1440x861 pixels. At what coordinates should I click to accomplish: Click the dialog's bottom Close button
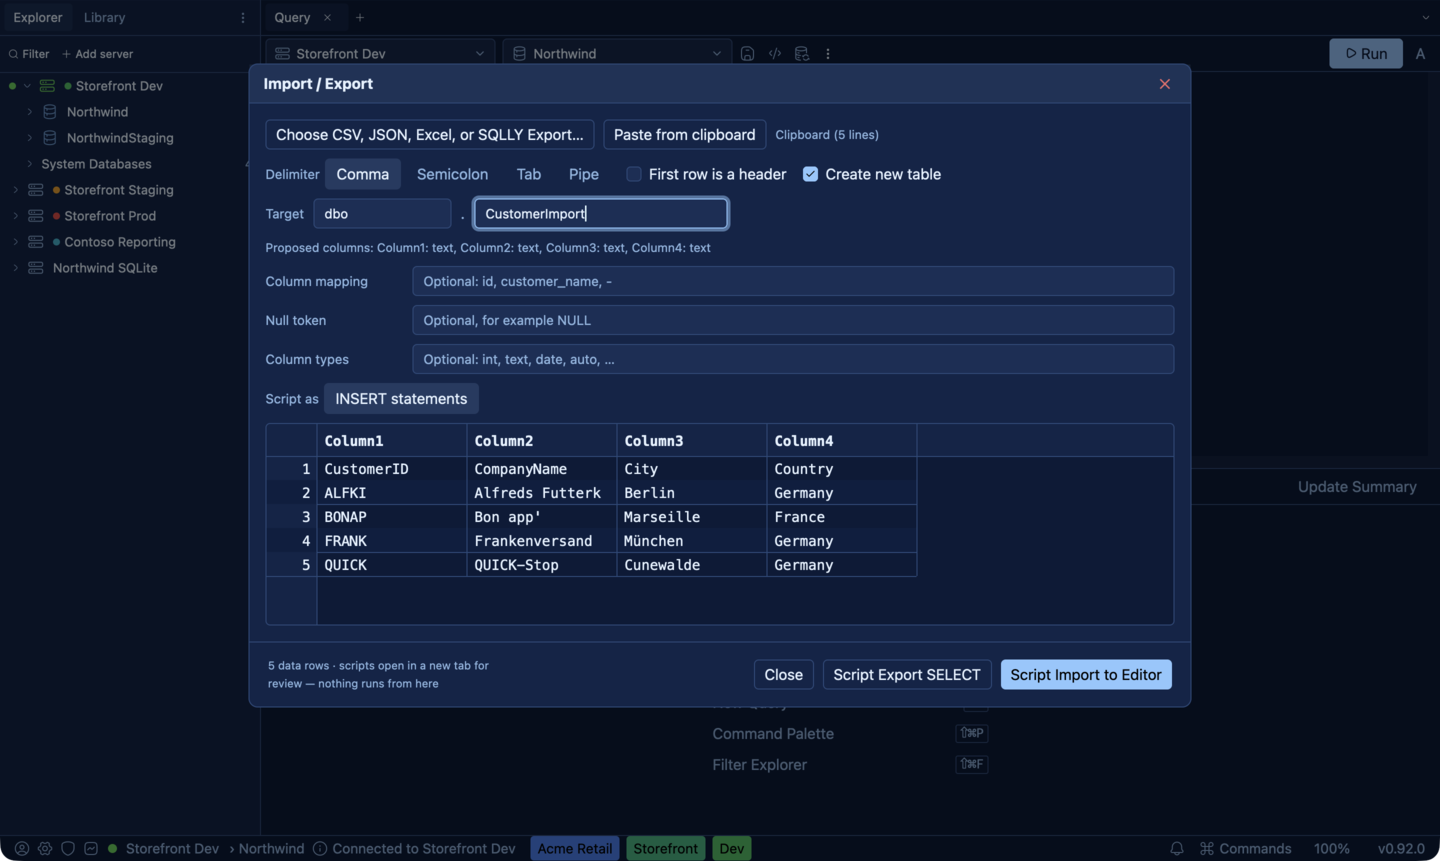point(784,675)
